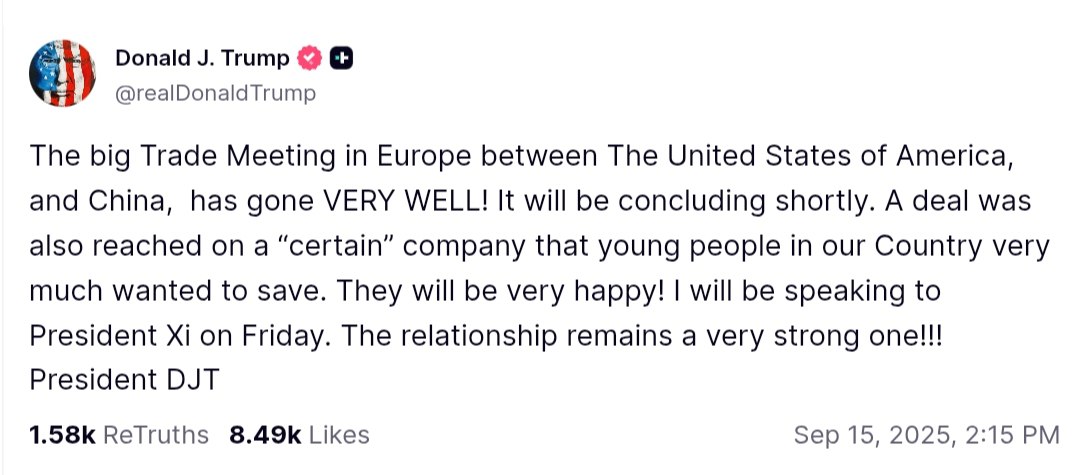Click the "President DJT" signature line
The image size is (1080, 475).
tap(123, 380)
